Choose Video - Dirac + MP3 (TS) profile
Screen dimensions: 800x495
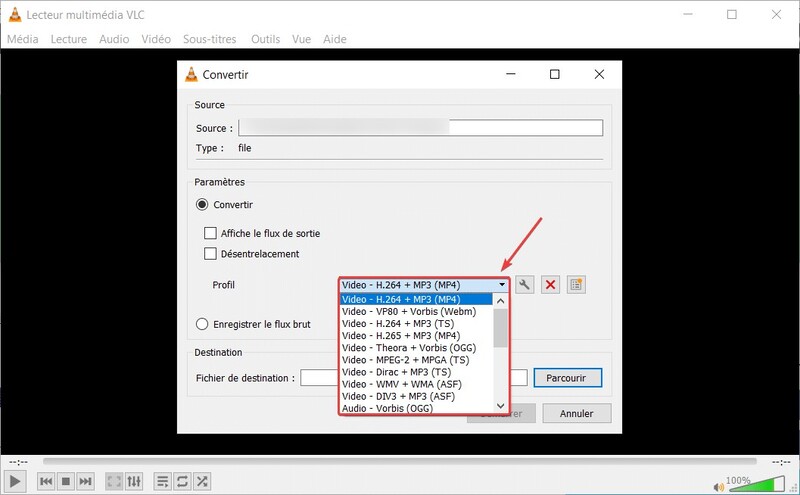click(416, 372)
